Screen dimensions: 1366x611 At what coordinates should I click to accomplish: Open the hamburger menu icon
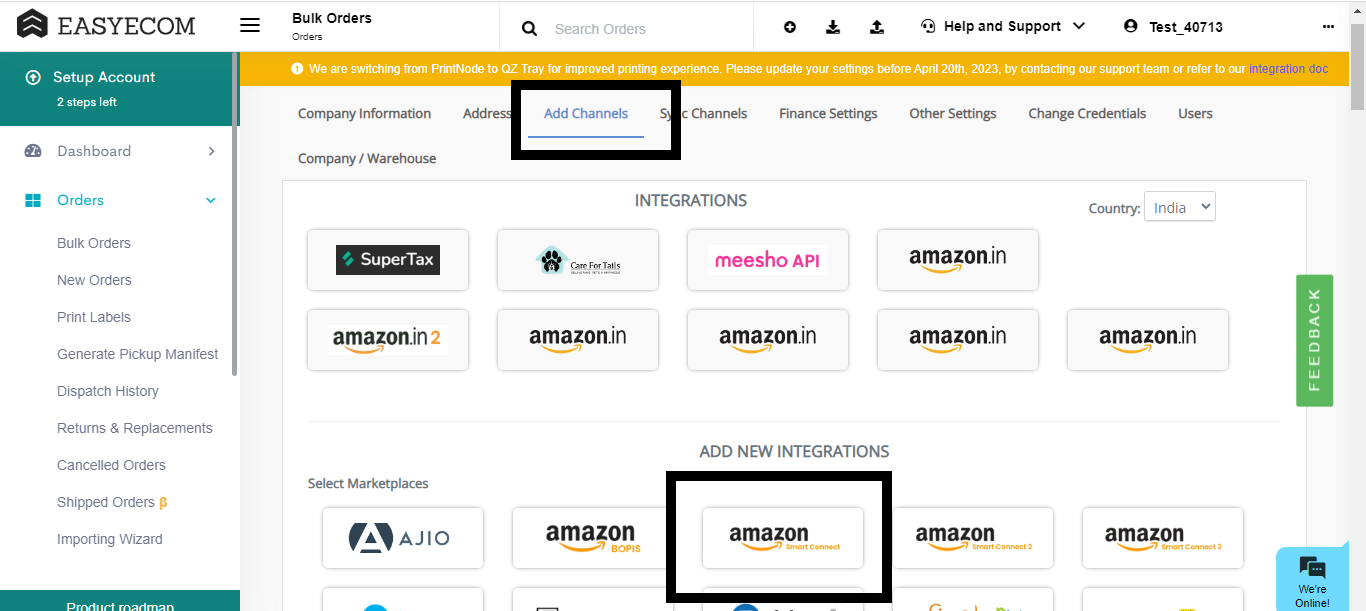point(250,26)
